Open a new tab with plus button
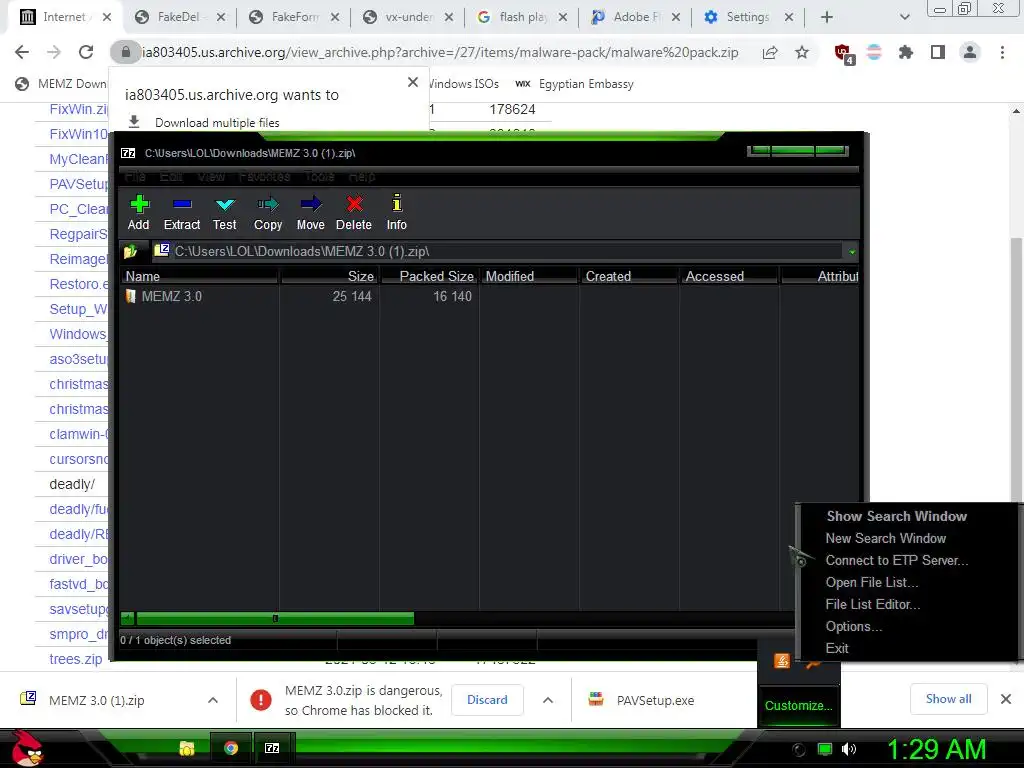 pyautogui.click(x=827, y=18)
